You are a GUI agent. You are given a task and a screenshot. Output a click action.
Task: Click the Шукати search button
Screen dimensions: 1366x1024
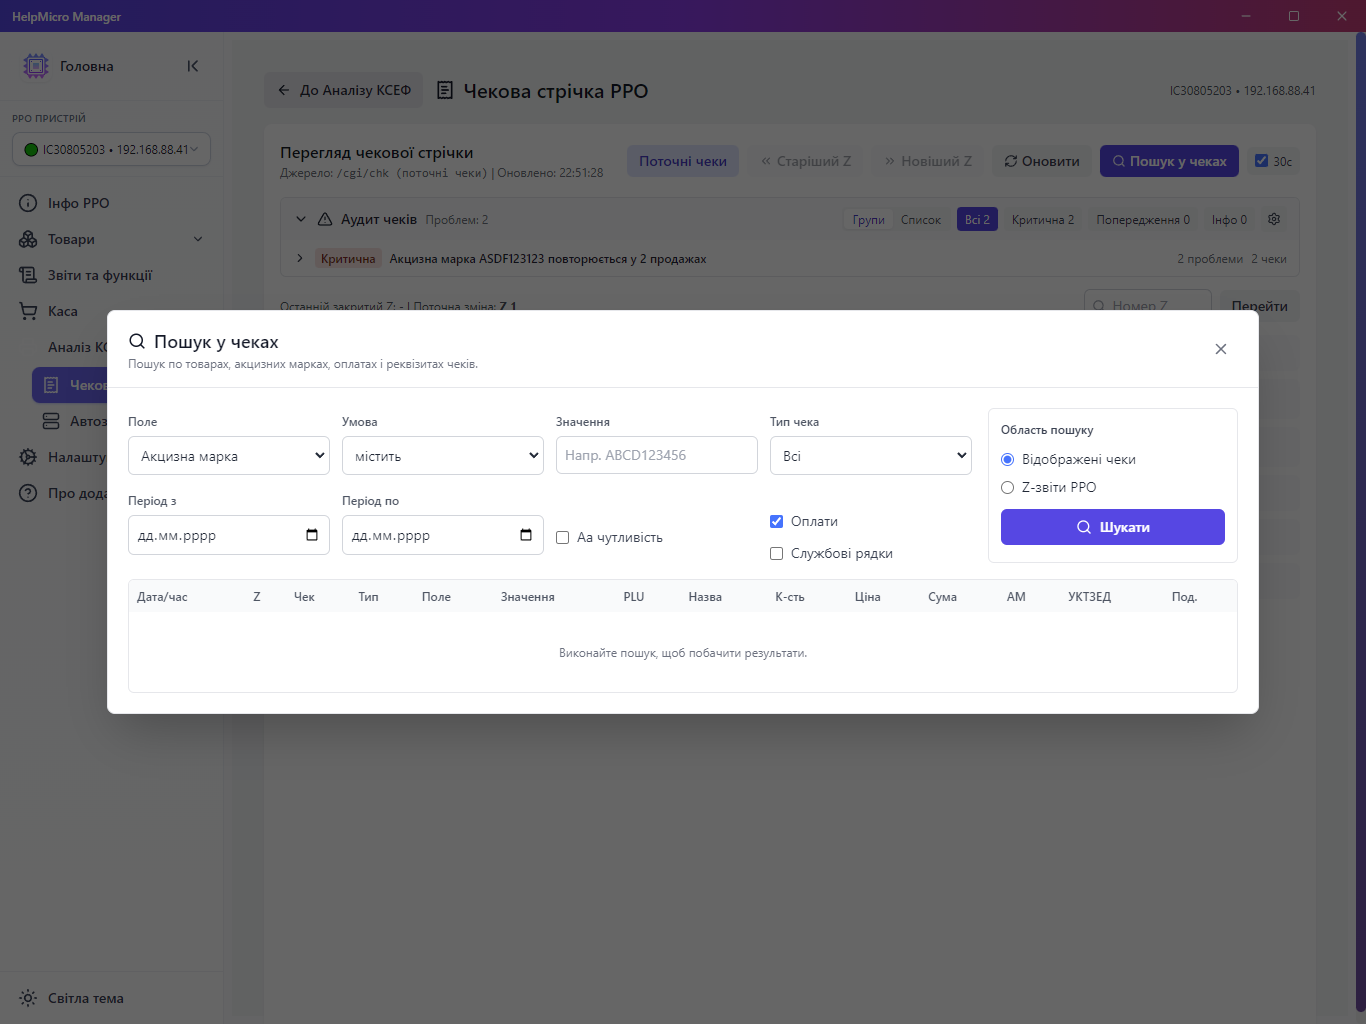pos(1113,527)
